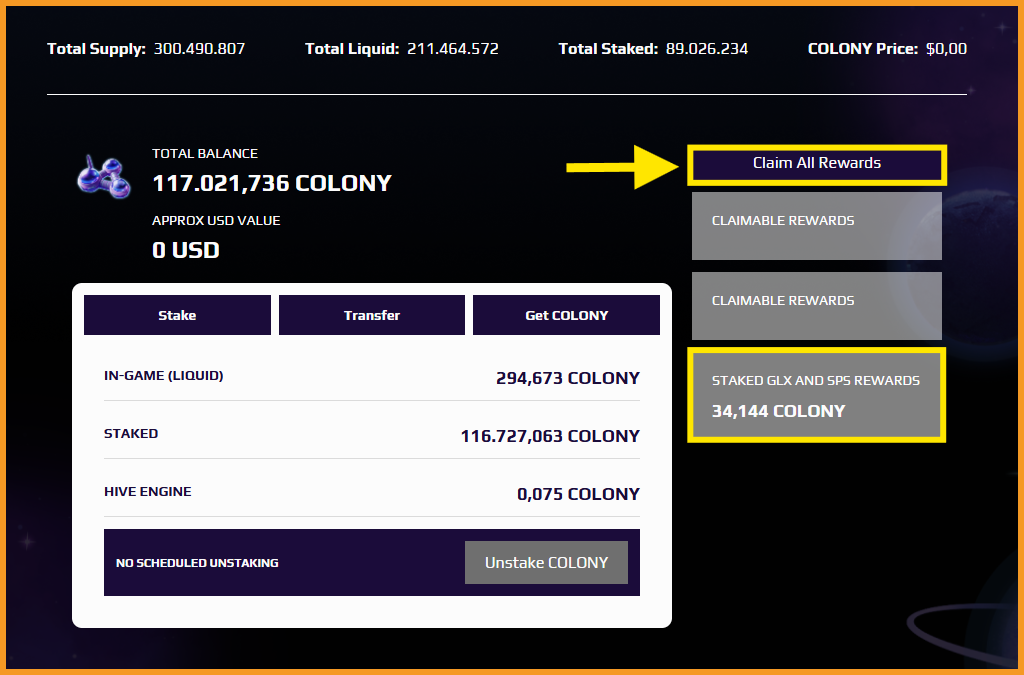
Task: Click the Total Liquid label
Action: (x=352, y=49)
